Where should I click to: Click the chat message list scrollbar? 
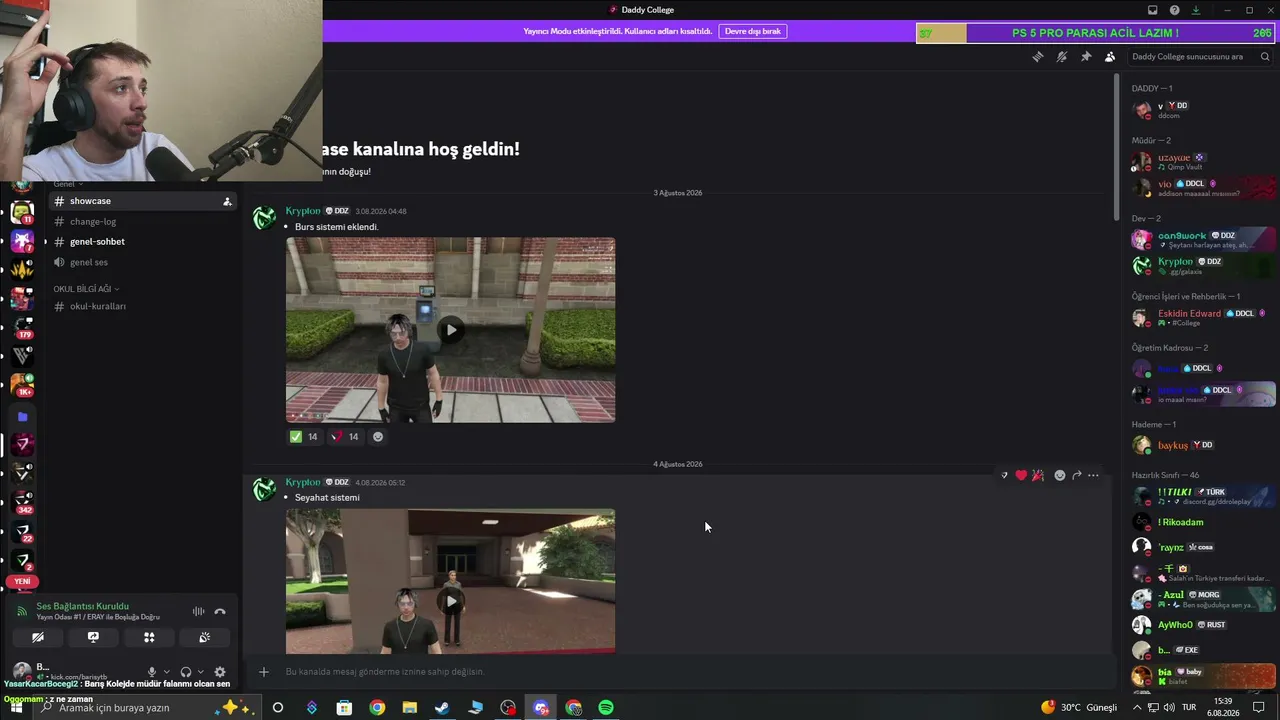pyautogui.click(x=1116, y=147)
